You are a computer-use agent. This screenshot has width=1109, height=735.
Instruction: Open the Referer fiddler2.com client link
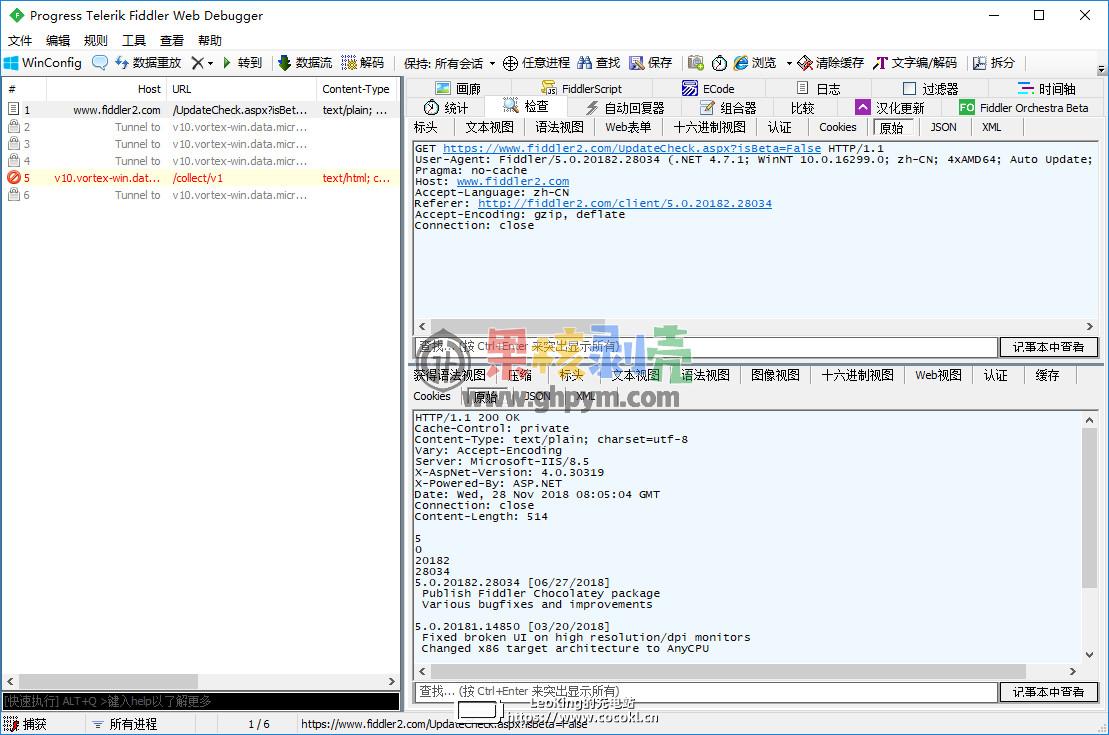(625, 204)
